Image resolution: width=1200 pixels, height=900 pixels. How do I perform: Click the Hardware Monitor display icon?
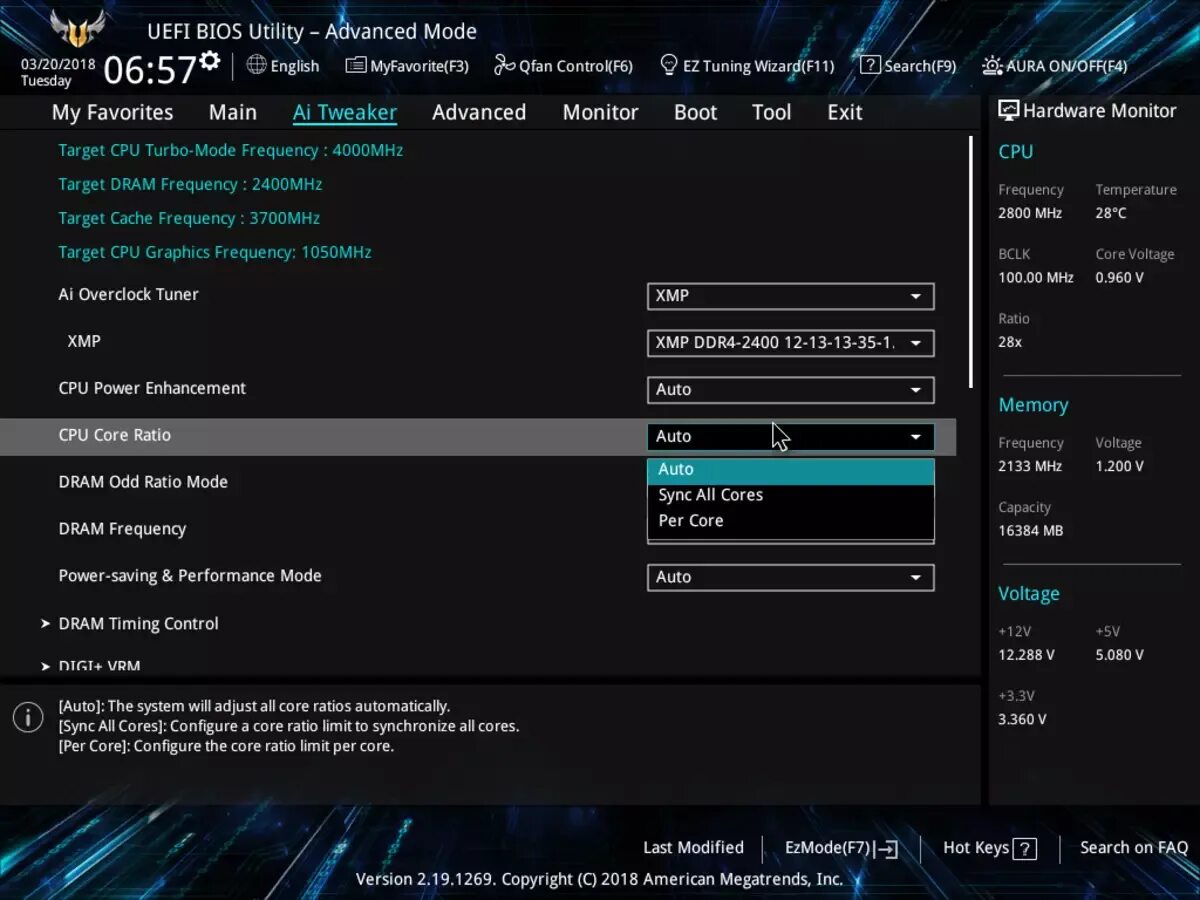[x=1009, y=111]
